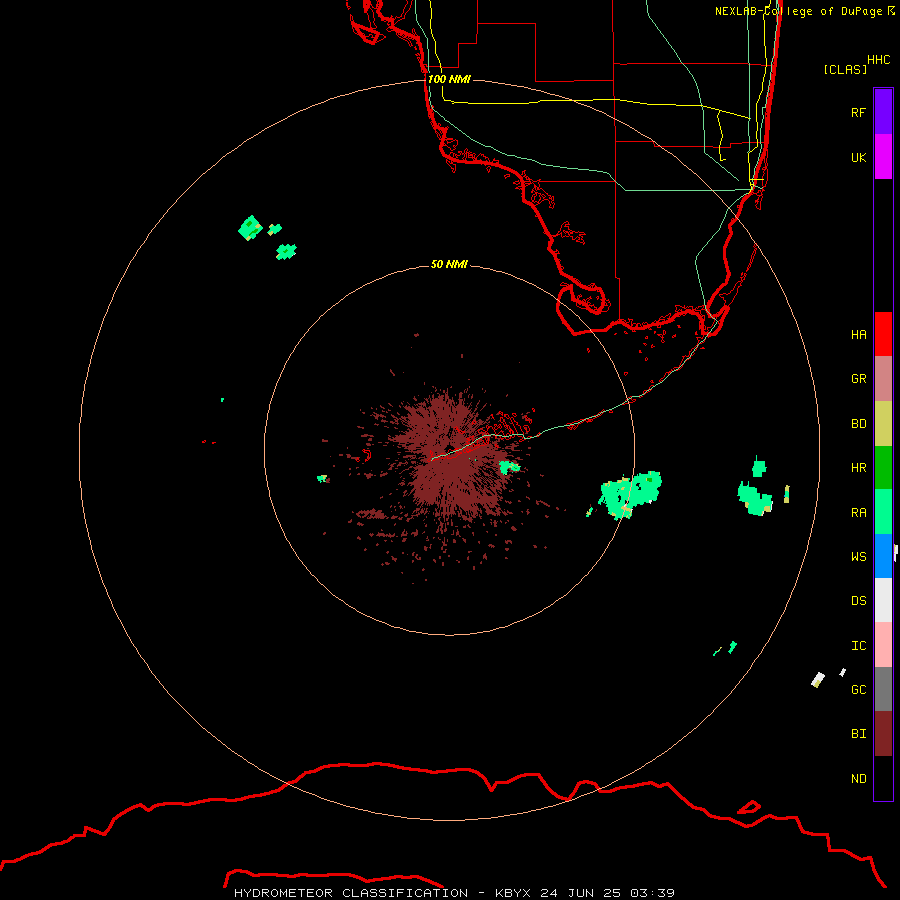Pick the HR dark green legend swatch

[883, 468]
